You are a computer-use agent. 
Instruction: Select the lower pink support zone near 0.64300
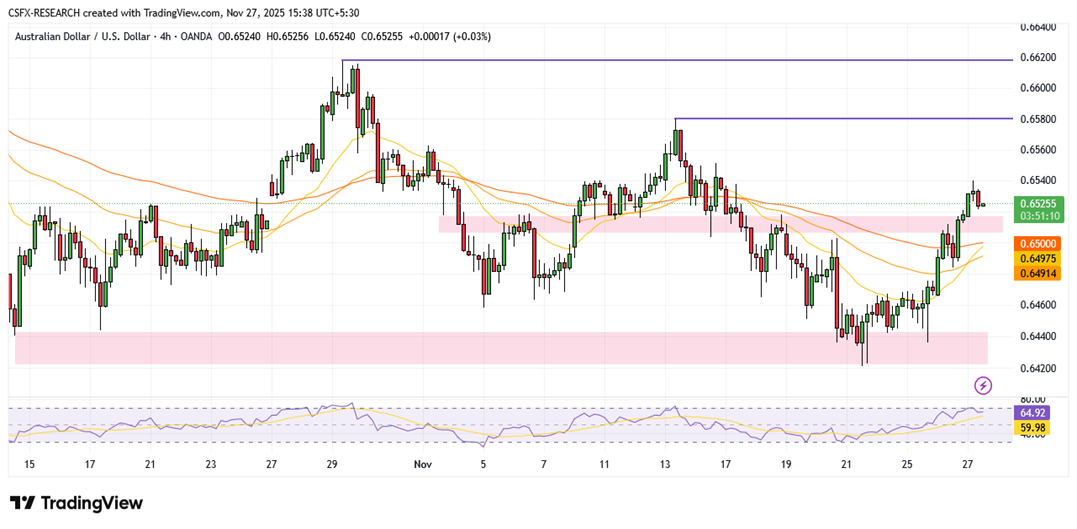(500, 348)
